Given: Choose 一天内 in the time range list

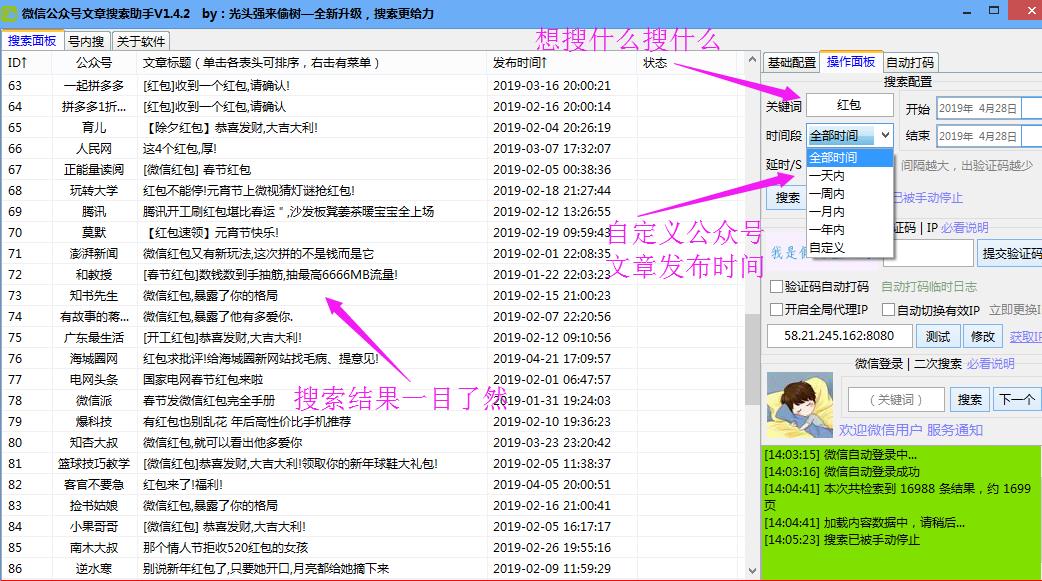Looking at the screenshot, I should pyautogui.click(x=849, y=175).
